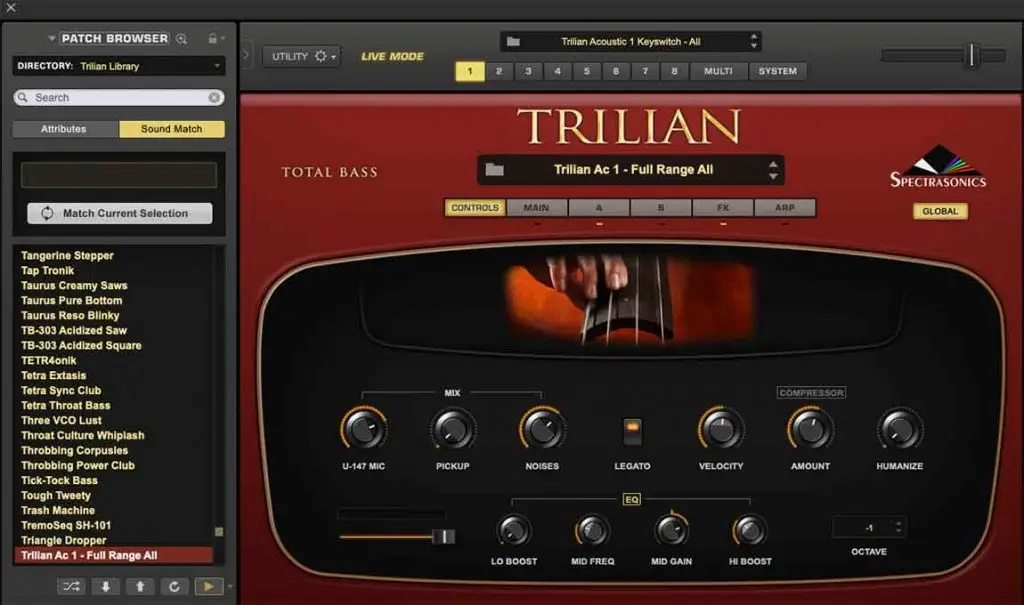1024x605 pixels.
Task: Open the folder icon next to Trilian Ac 1 patch name
Action: pyautogui.click(x=494, y=170)
